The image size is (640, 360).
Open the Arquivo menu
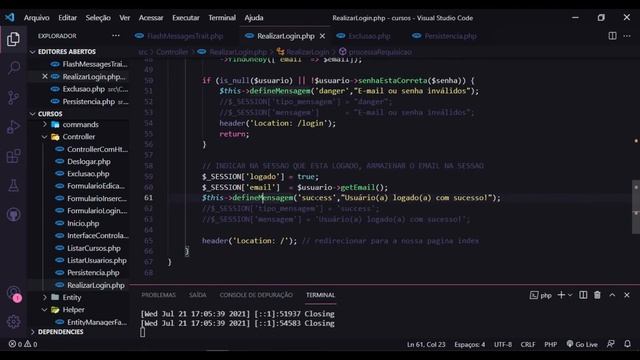36,18
